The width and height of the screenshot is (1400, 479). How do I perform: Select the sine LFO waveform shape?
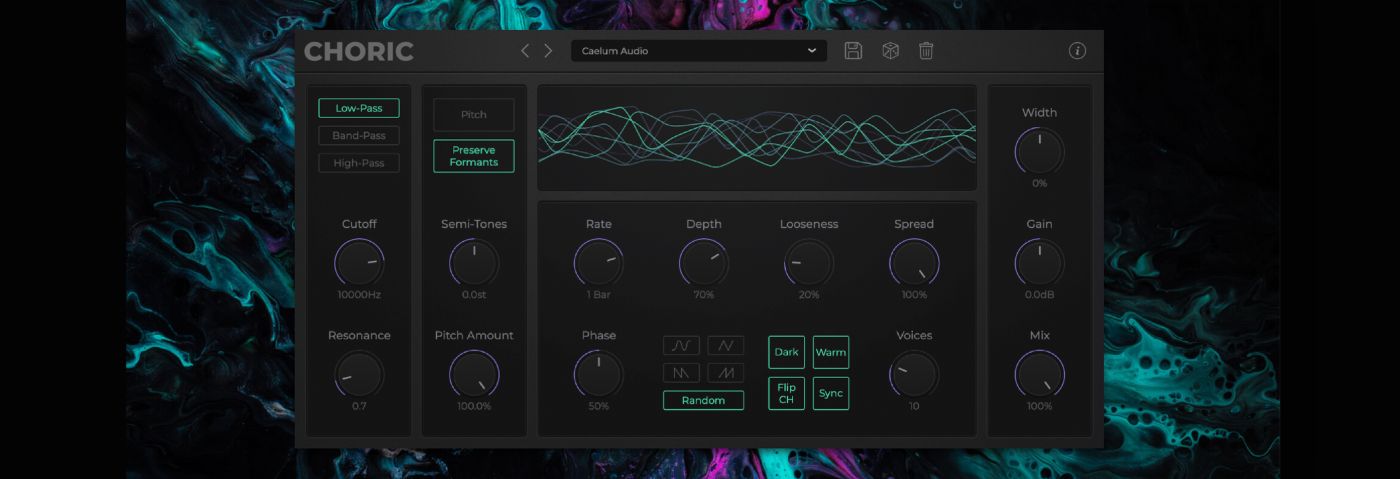pyautogui.click(x=681, y=346)
